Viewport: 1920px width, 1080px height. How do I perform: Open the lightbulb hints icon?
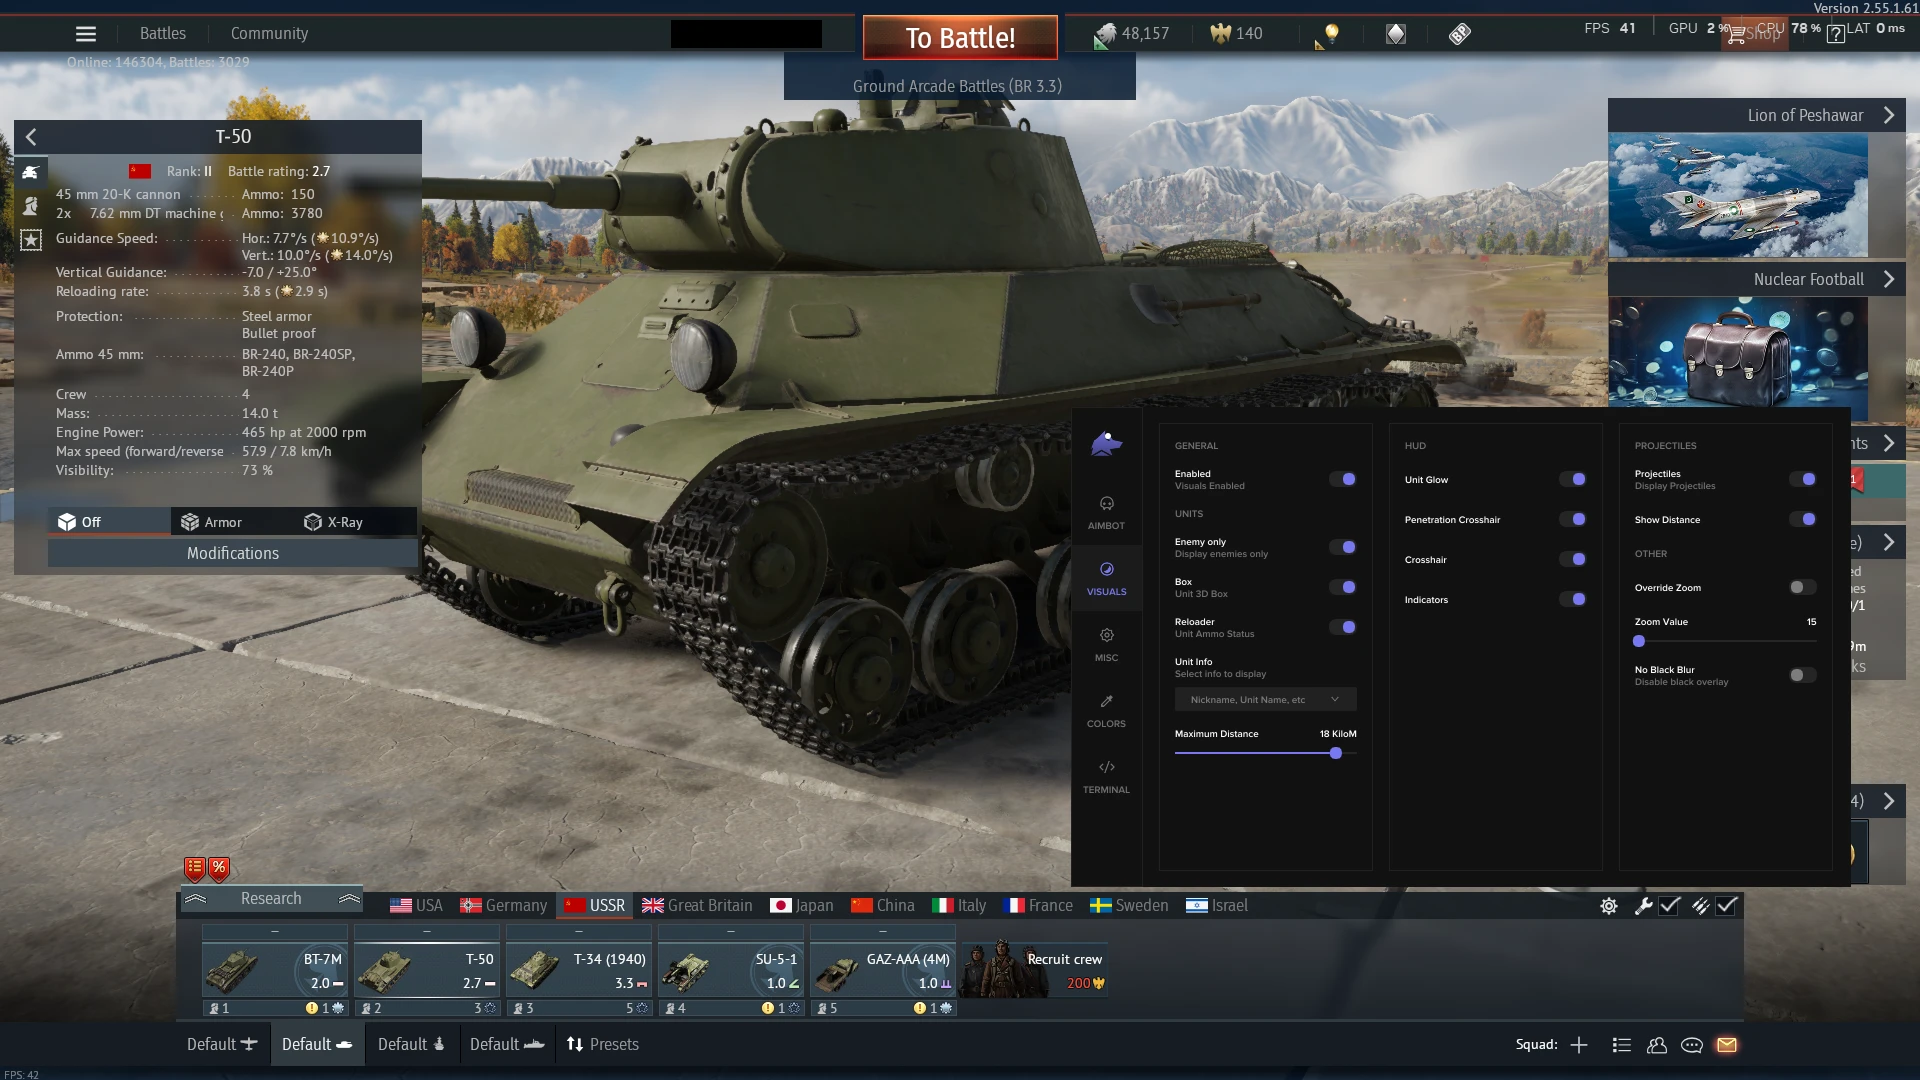(1330, 35)
